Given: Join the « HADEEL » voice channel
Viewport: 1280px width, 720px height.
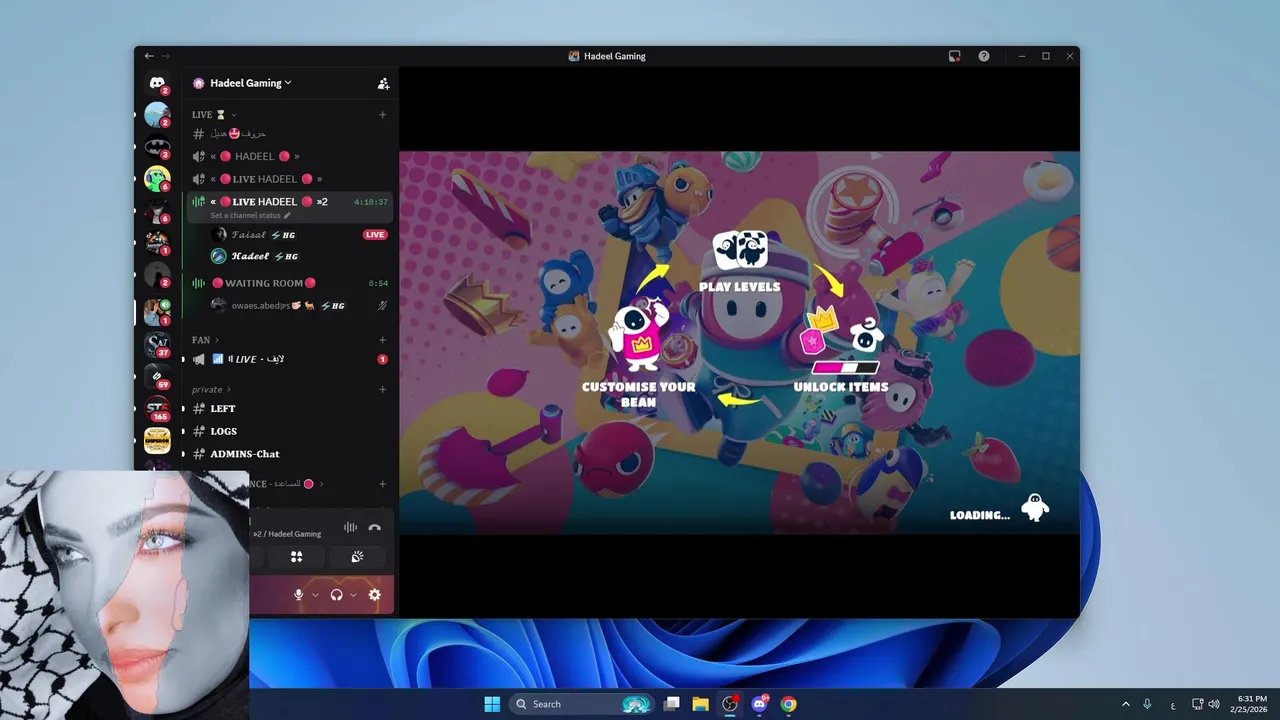Looking at the screenshot, I should [x=290, y=156].
